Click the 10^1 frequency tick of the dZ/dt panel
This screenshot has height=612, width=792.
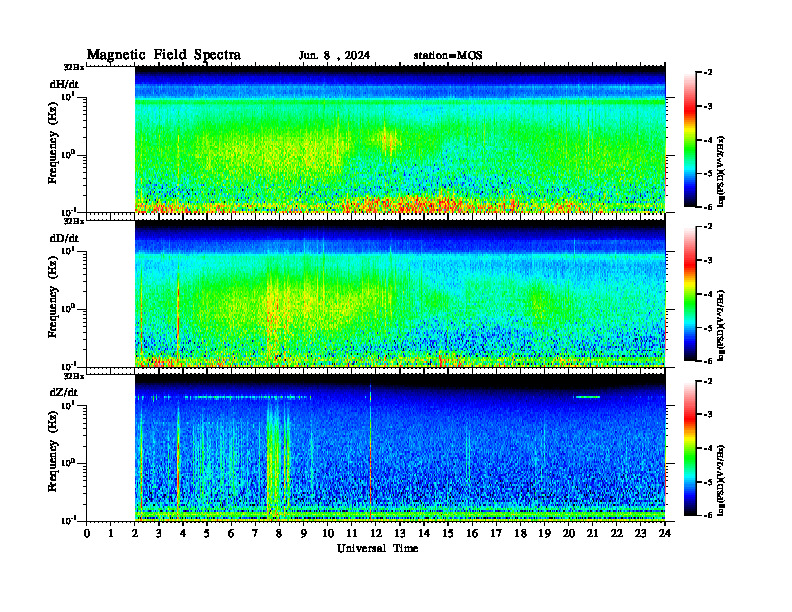coord(68,404)
